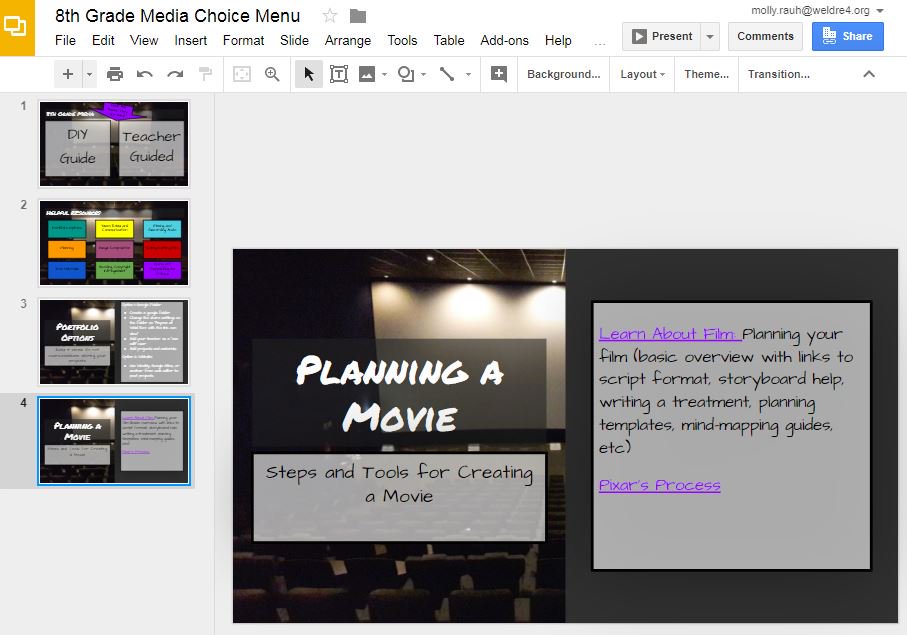The width and height of the screenshot is (907, 635).
Task: Expand the shape tool dropdown arrow
Action: pos(423,74)
